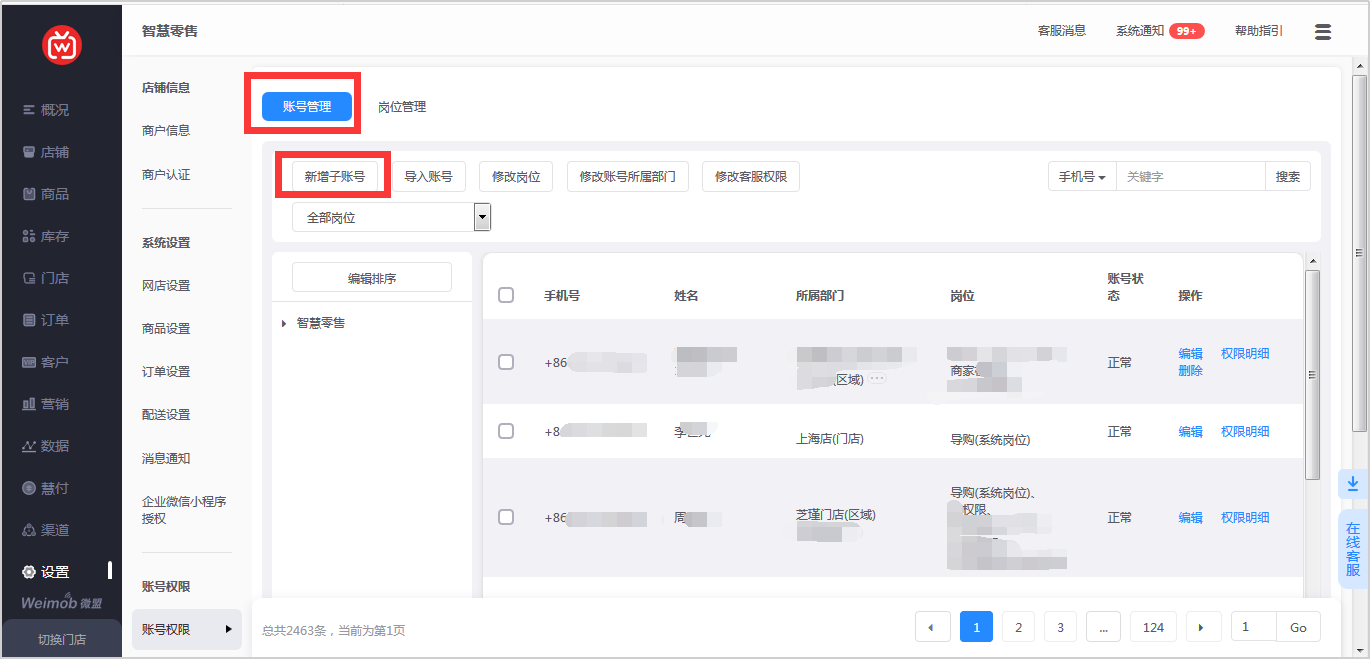This screenshot has width=1372, height=661.
Task: Go to 店铺 shop section in sidebar
Action: 46,152
